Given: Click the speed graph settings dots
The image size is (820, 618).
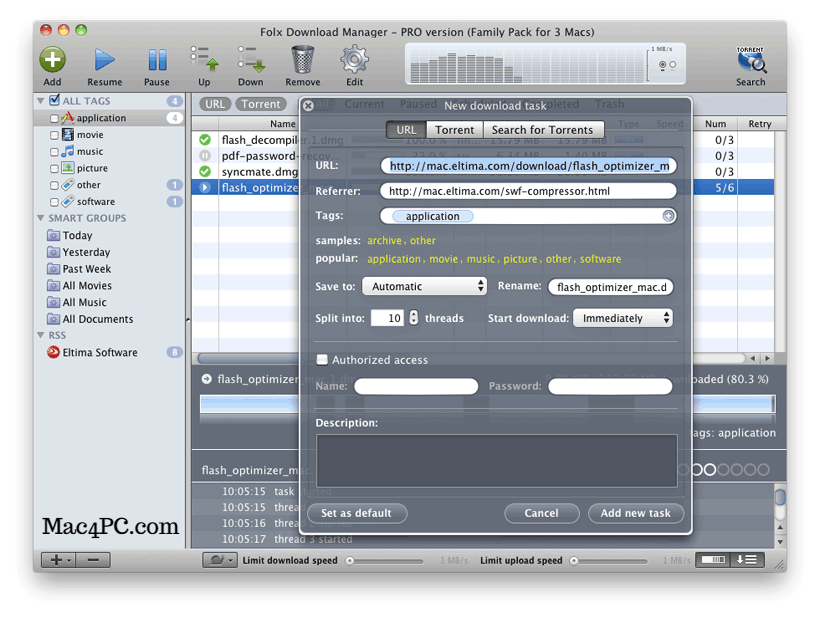Looking at the screenshot, I should (667, 65).
